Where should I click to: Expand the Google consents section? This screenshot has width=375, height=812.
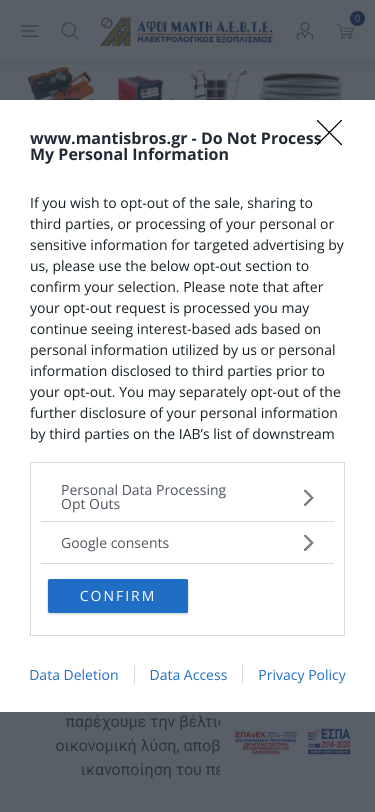point(188,543)
